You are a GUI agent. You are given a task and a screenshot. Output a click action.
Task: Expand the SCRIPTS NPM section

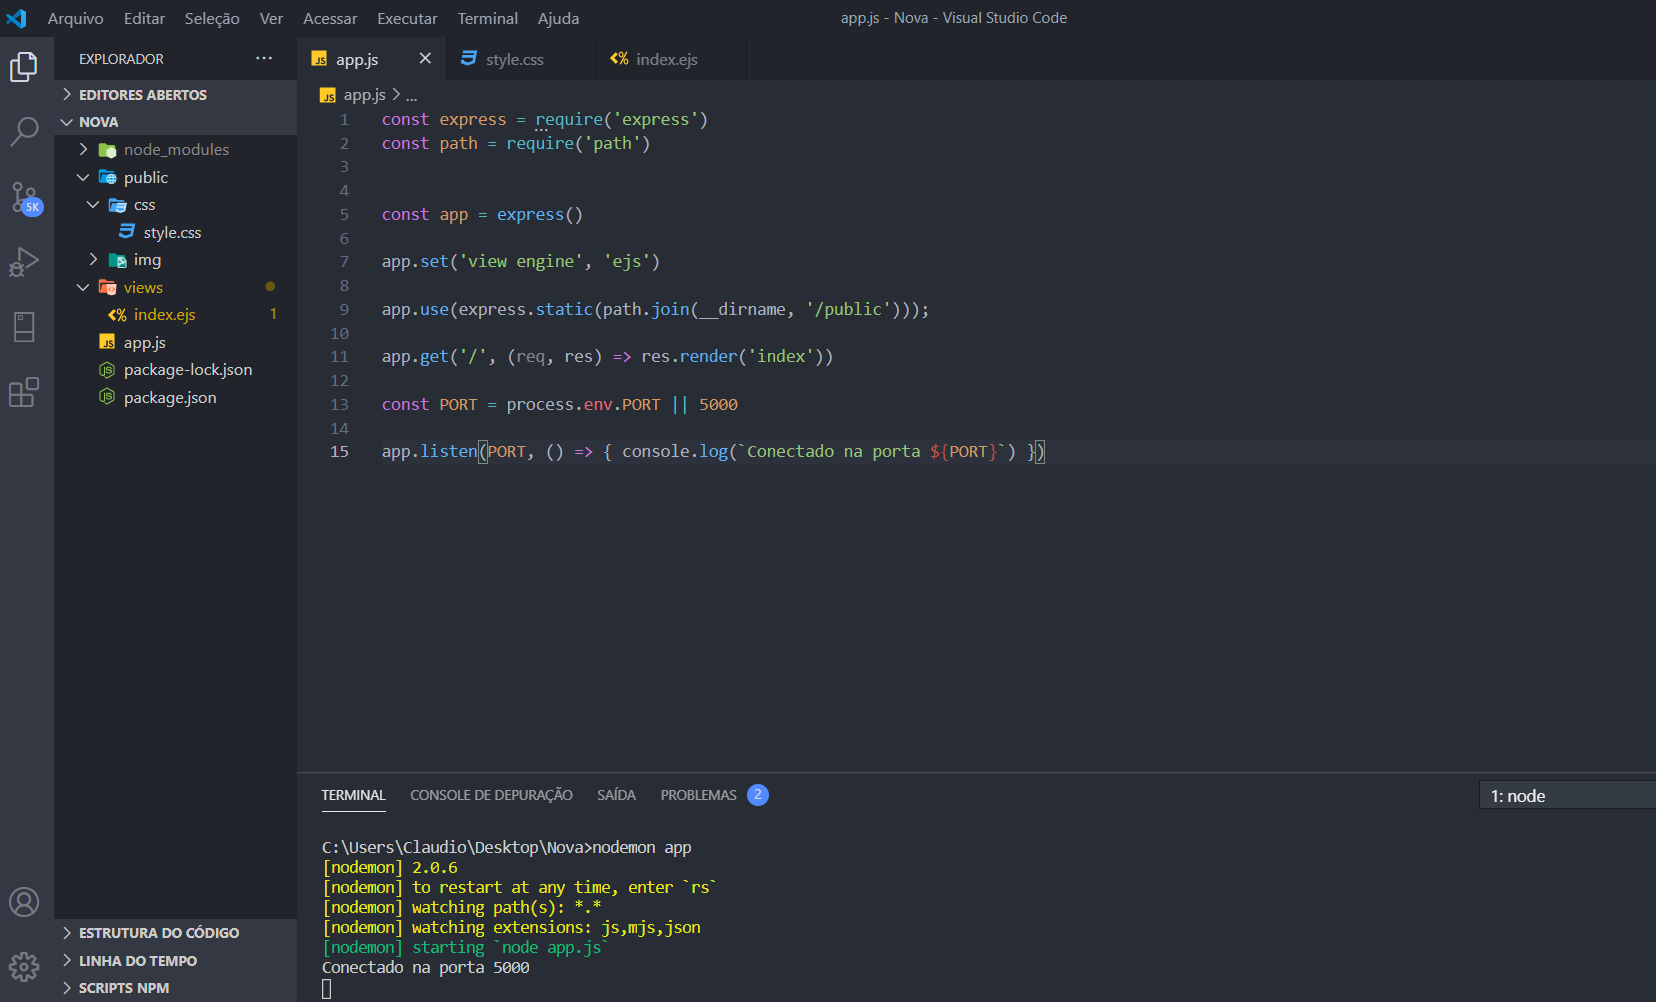[x=176, y=988]
